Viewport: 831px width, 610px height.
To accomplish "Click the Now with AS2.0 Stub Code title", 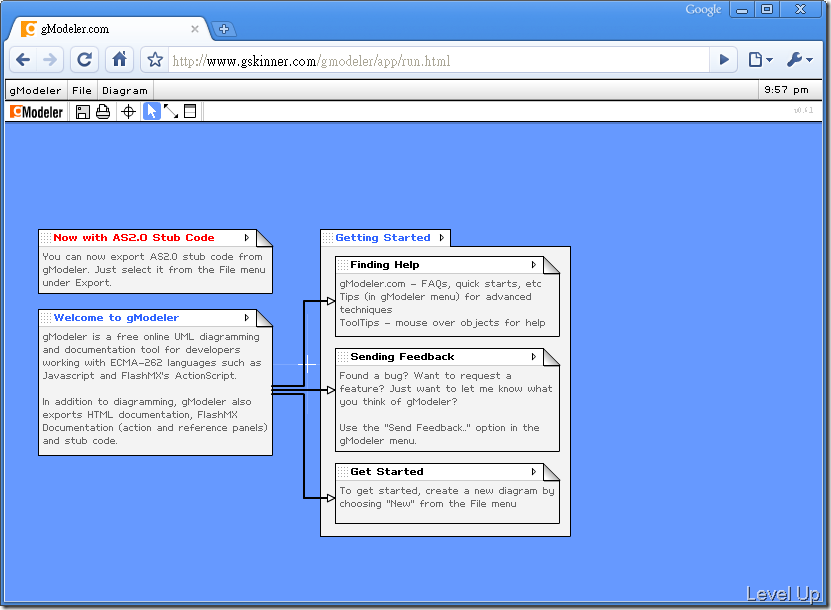I will click(x=134, y=238).
